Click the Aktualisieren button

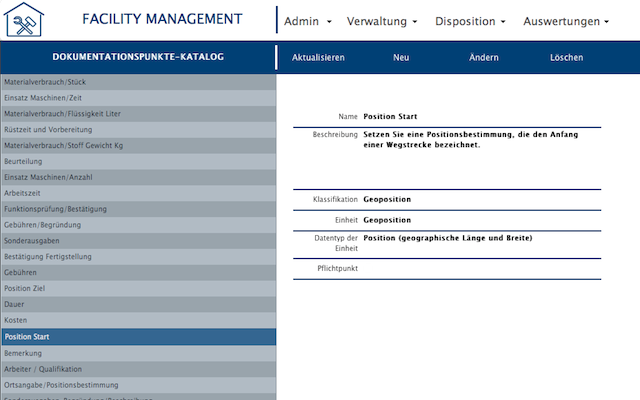tap(318, 57)
